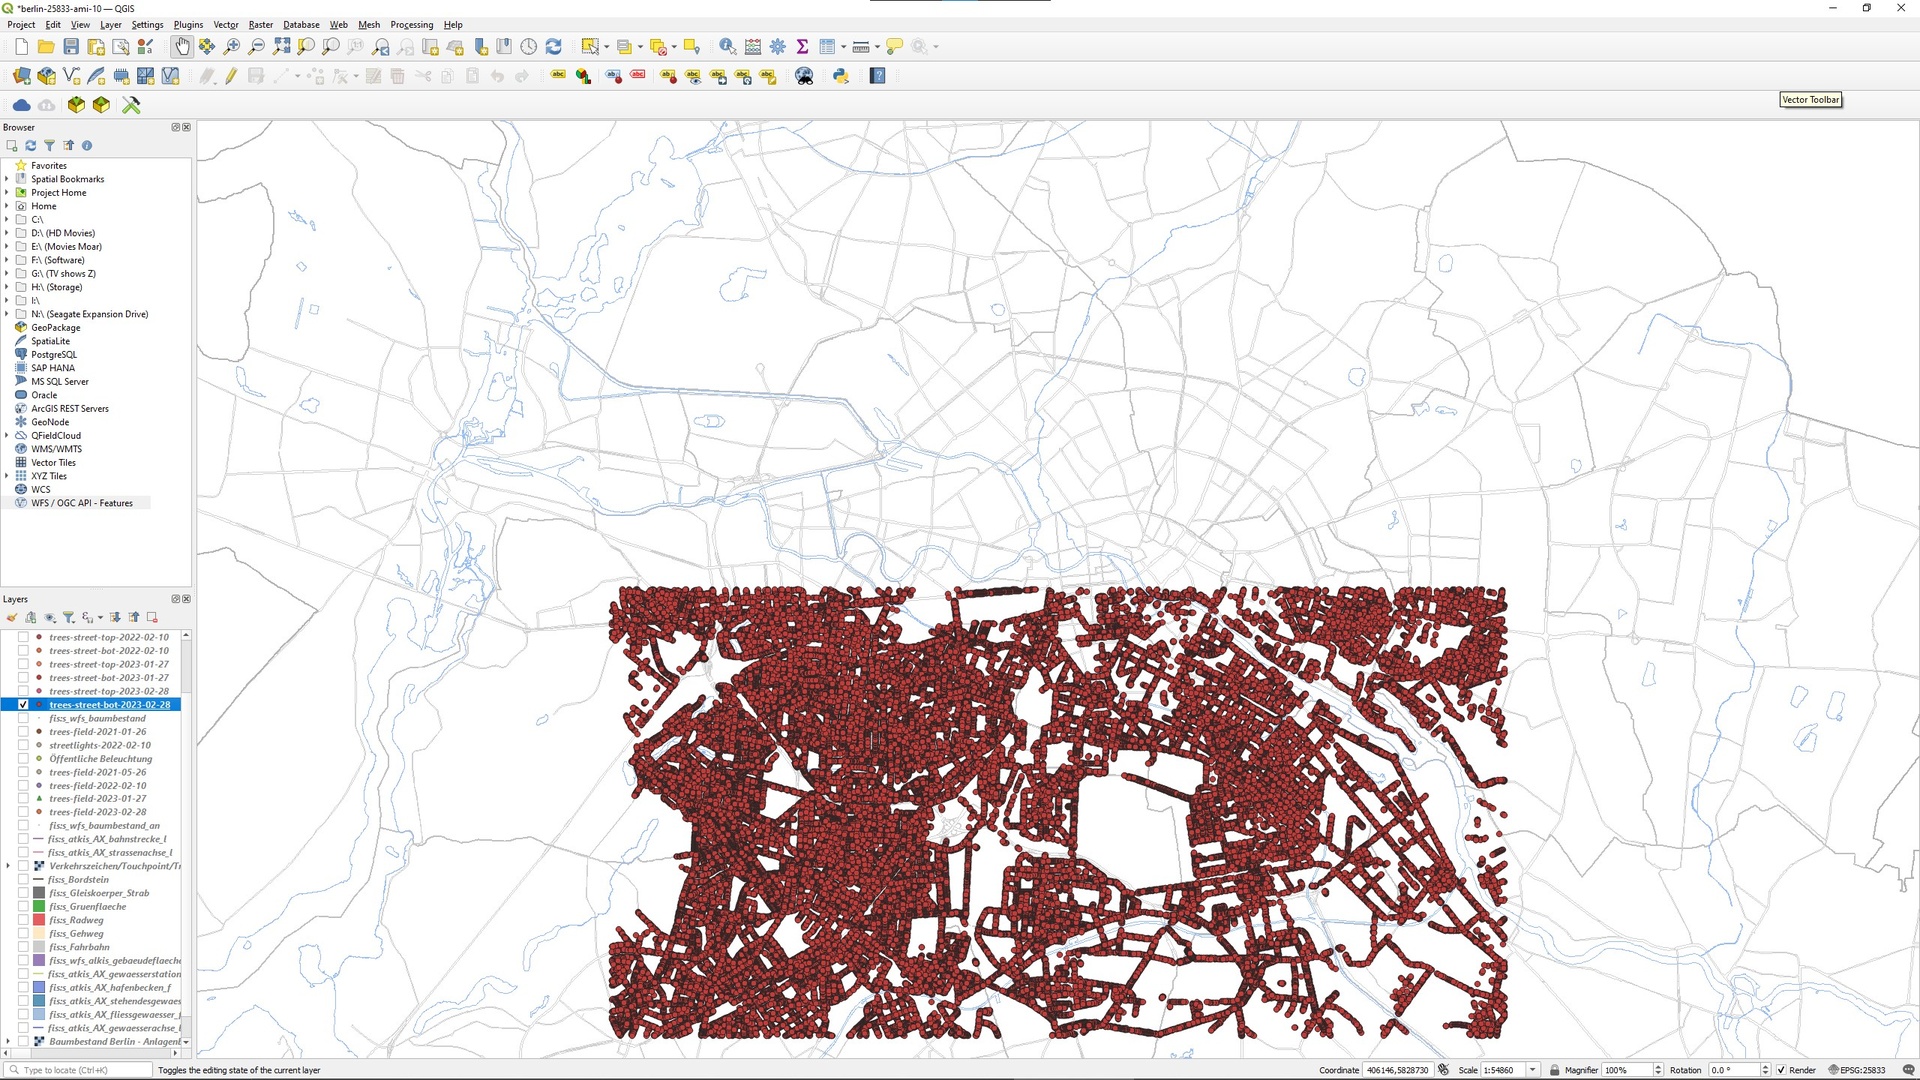Click Remove Layer icon in Layers panel
Viewport: 1920px width, 1080px height.
152,617
